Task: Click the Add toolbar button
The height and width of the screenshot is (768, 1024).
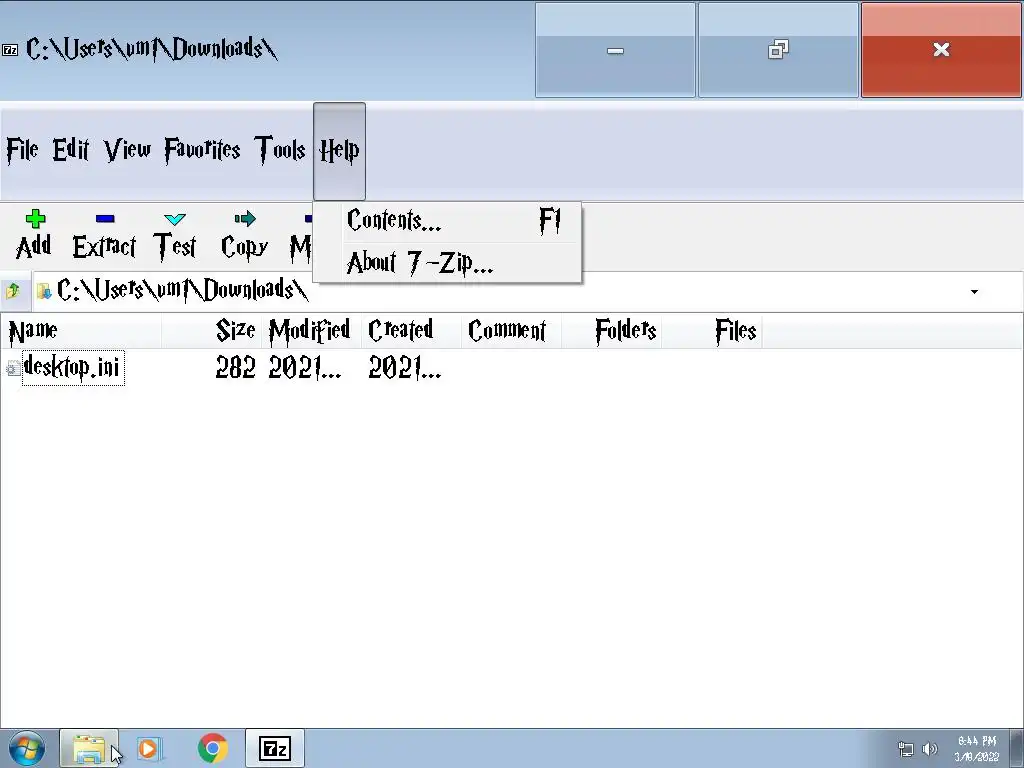Action: click(x=34, y=234)
